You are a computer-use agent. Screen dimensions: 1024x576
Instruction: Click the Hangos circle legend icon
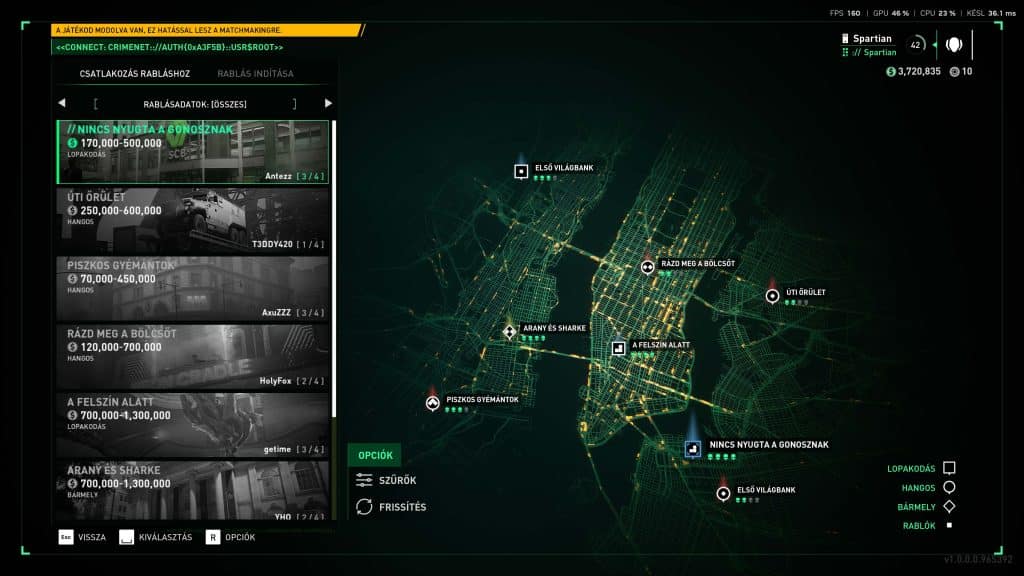(x=950, y=487)
